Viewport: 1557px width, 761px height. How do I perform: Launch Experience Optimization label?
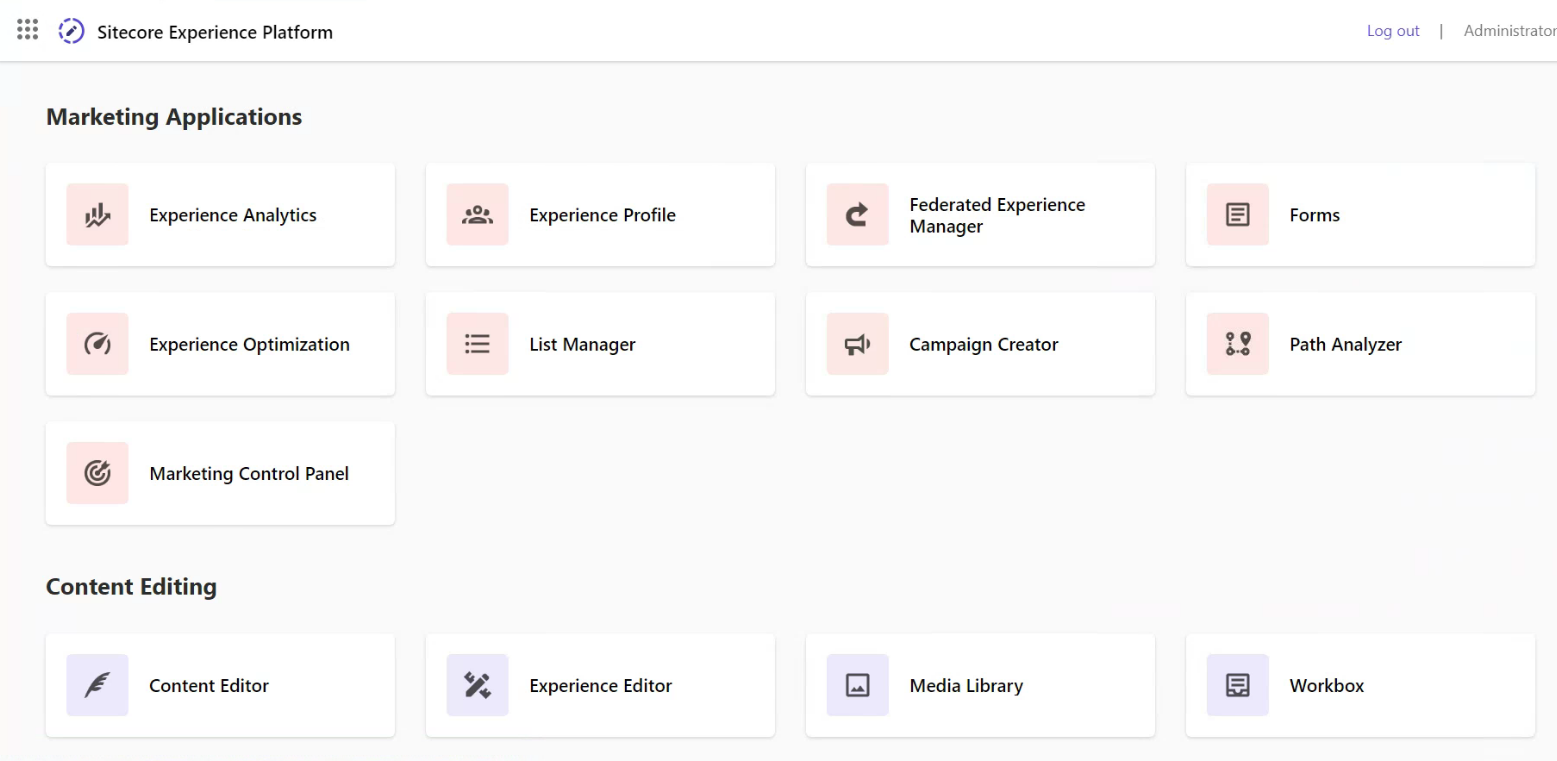(249, 344)
